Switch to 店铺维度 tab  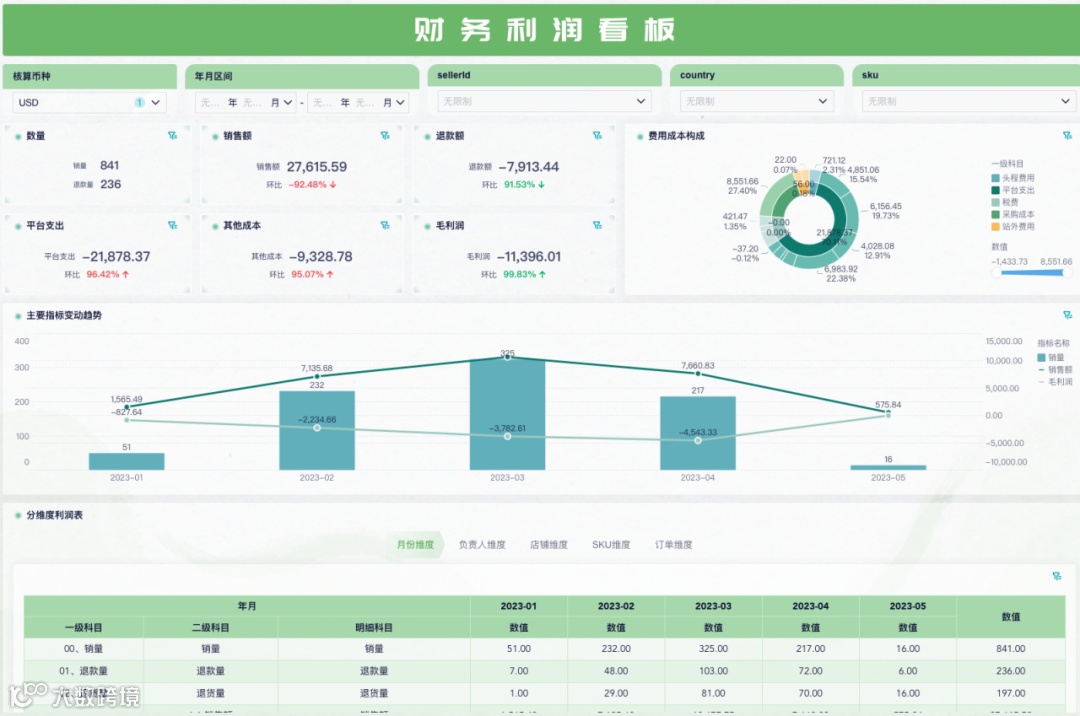[x=549, y=545]
